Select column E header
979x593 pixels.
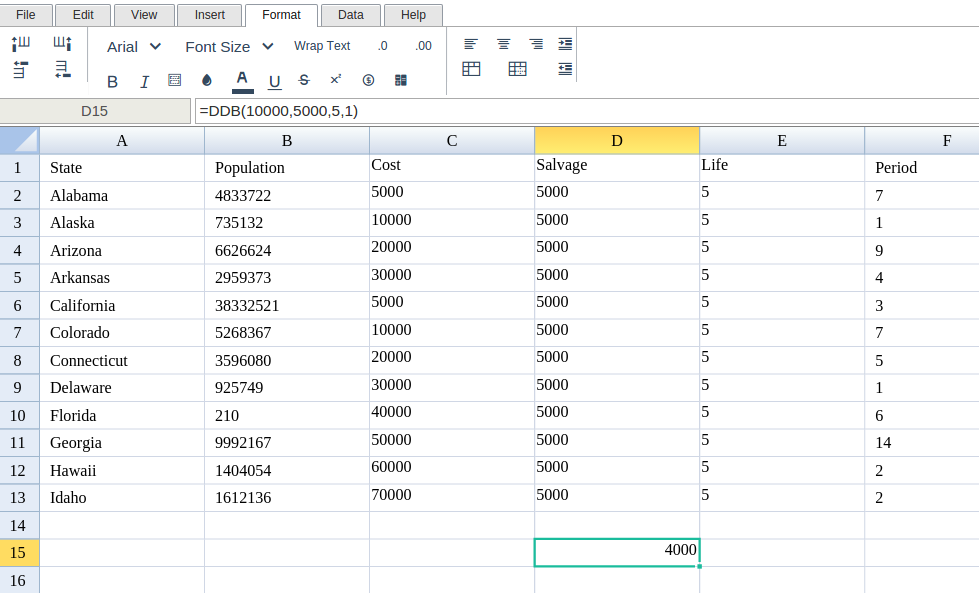782,140
